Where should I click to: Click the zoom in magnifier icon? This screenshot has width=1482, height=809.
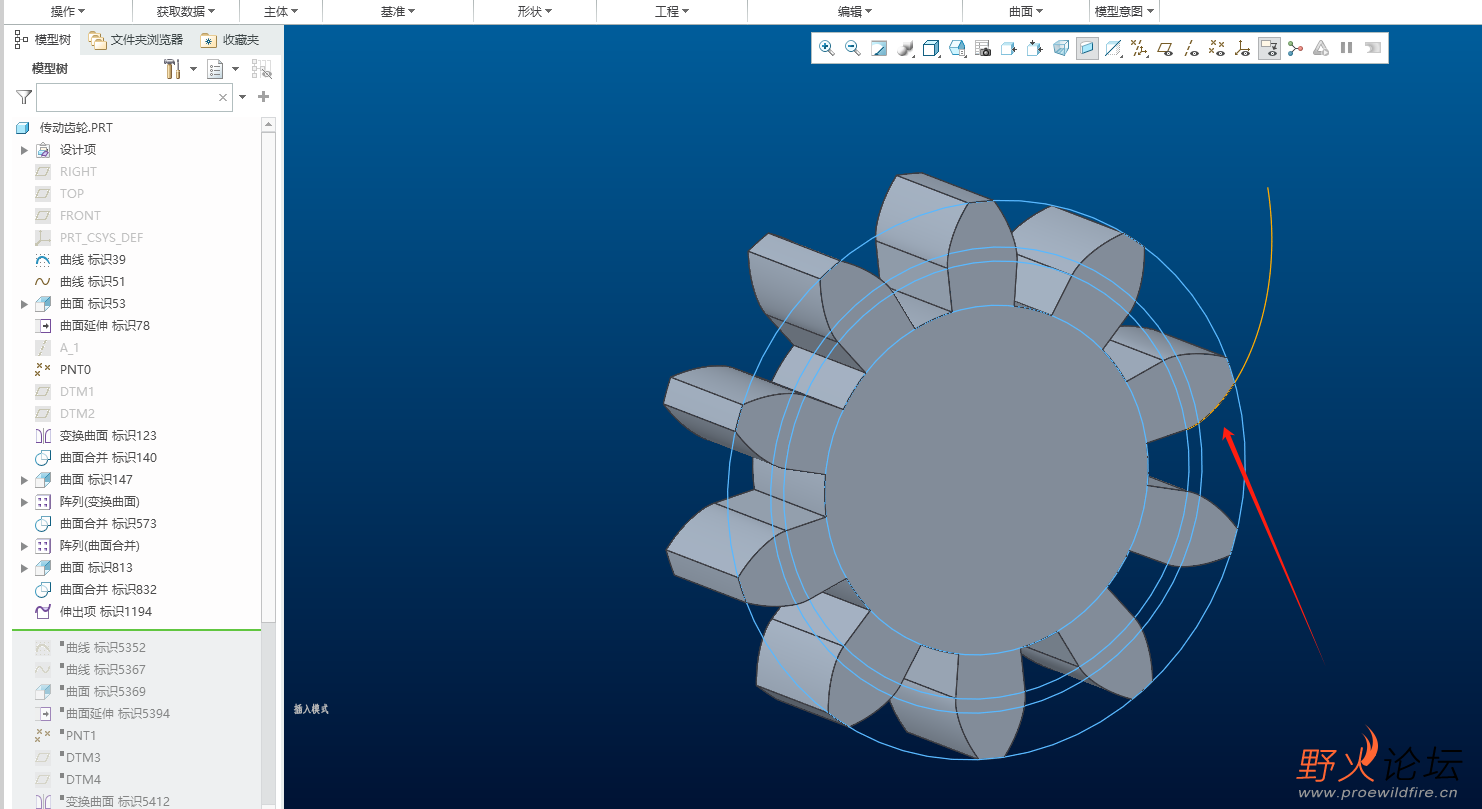[827, 48]
